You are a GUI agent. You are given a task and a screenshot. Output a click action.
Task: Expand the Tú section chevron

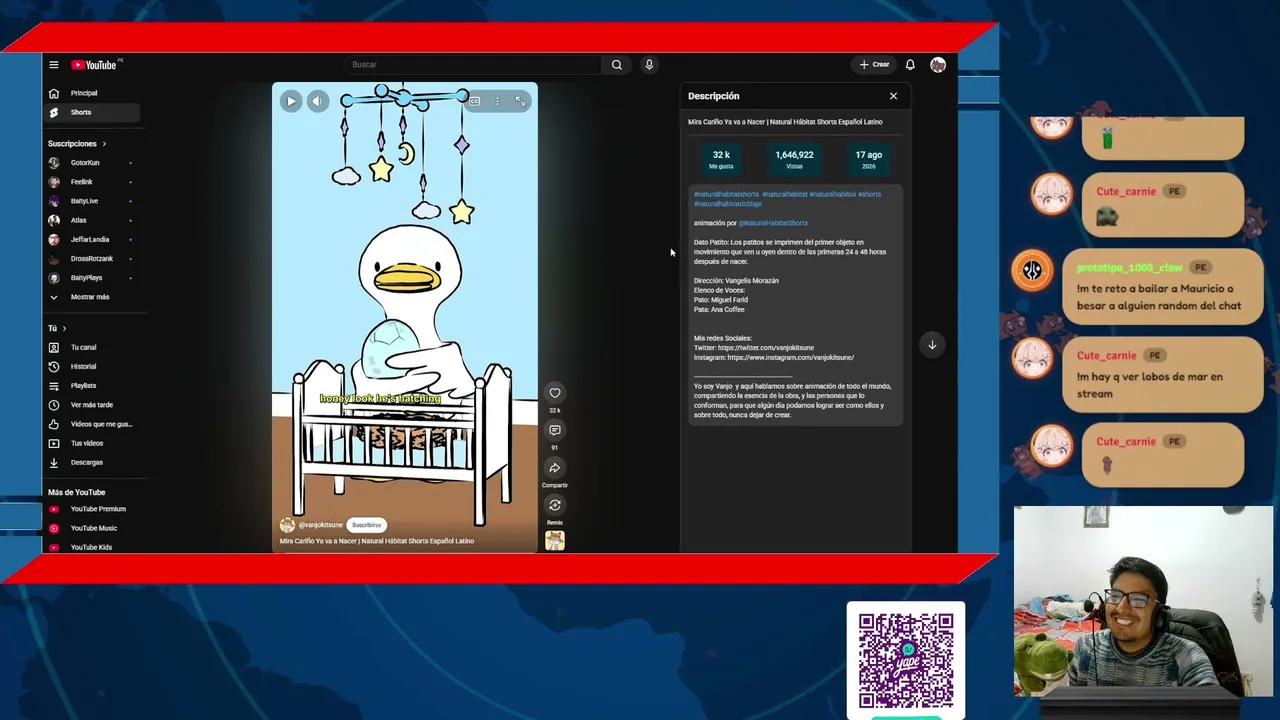click(65, 328)
